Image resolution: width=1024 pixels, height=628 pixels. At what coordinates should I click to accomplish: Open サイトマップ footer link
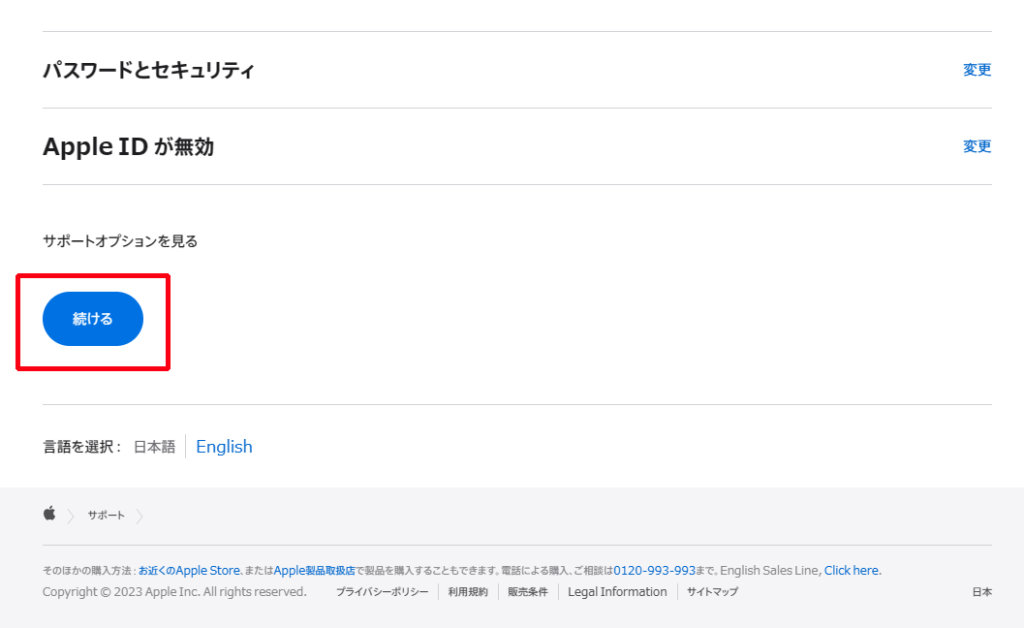point(712,592)
